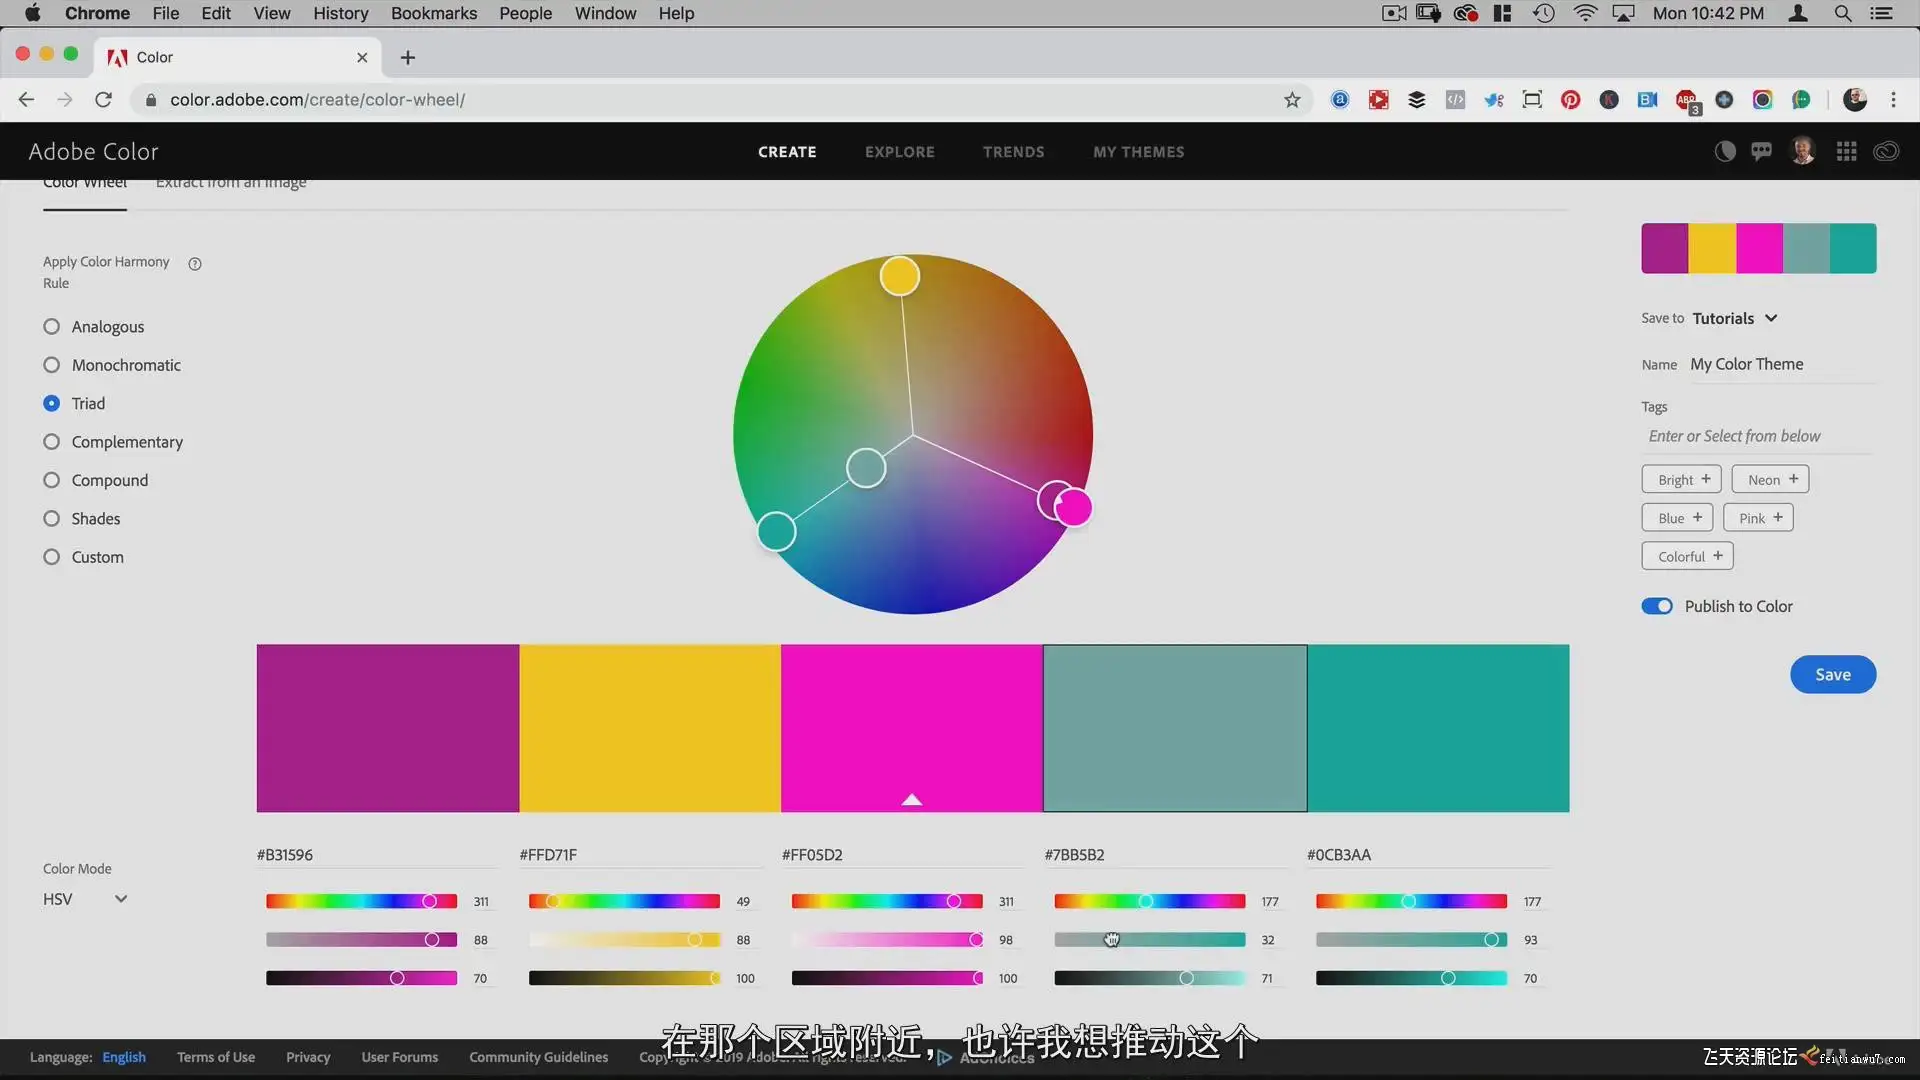Open the feedback chat bubble icon

coord(1762,151)
